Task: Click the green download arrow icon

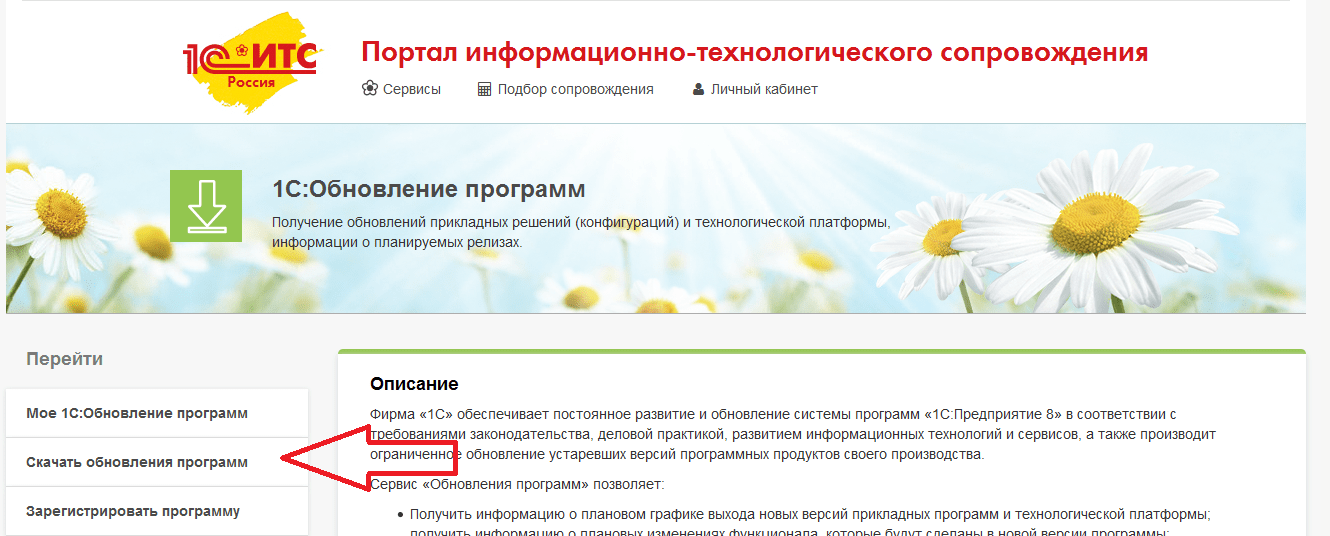Action: pos(206,206)
